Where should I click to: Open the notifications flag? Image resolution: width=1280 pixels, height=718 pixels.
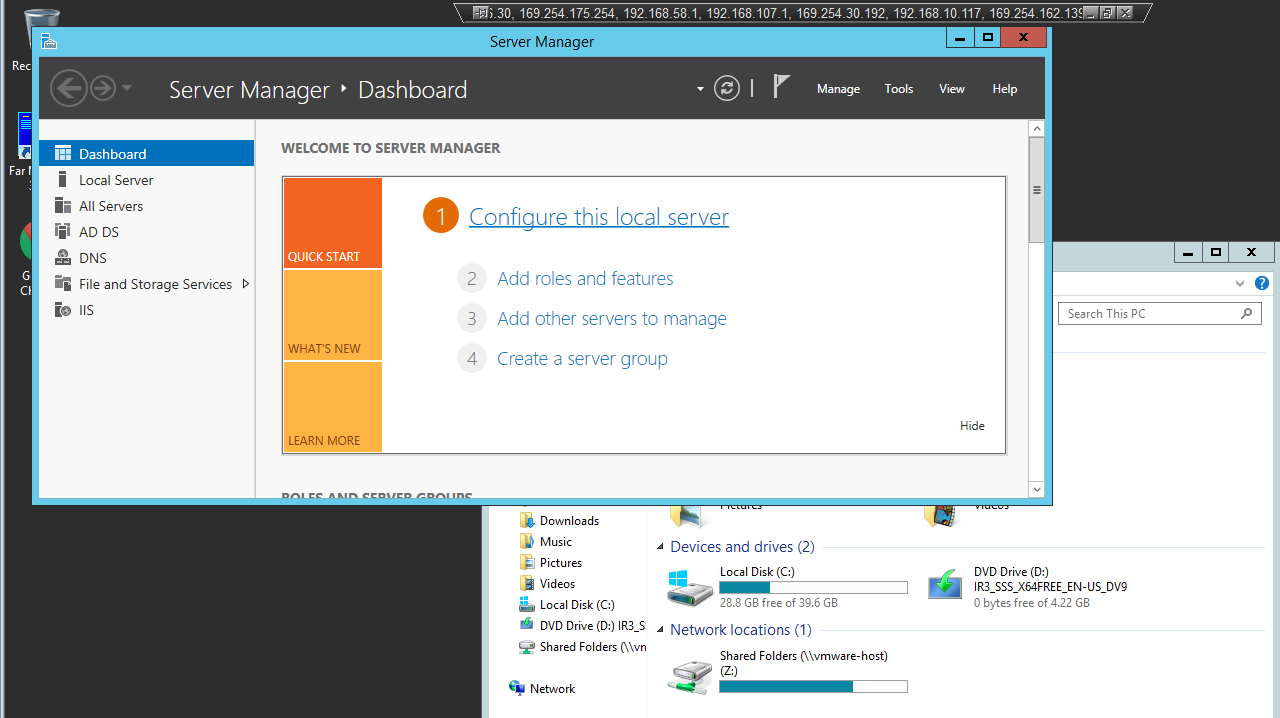782,87
